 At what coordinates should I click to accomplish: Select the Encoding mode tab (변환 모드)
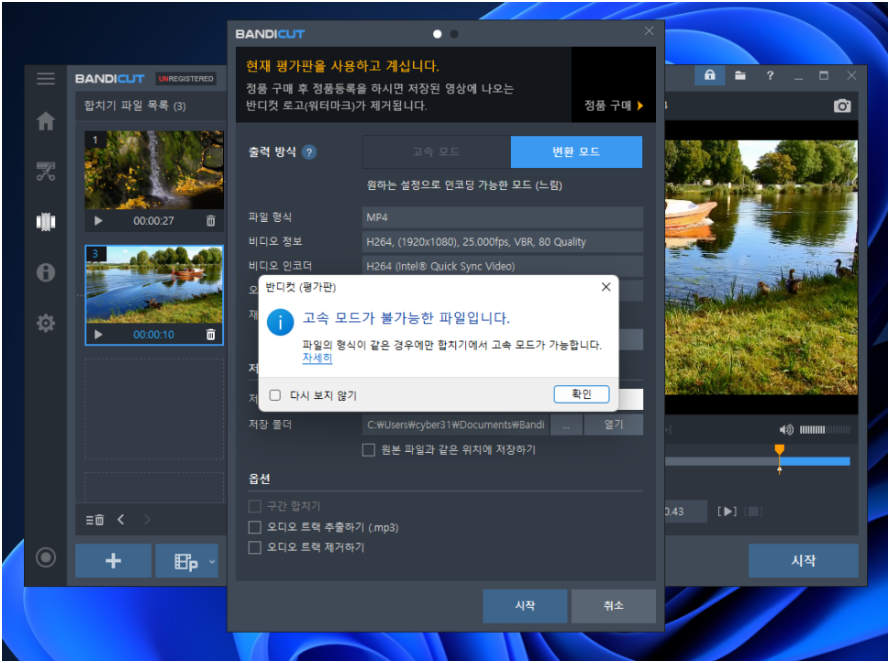coord(576,152)
